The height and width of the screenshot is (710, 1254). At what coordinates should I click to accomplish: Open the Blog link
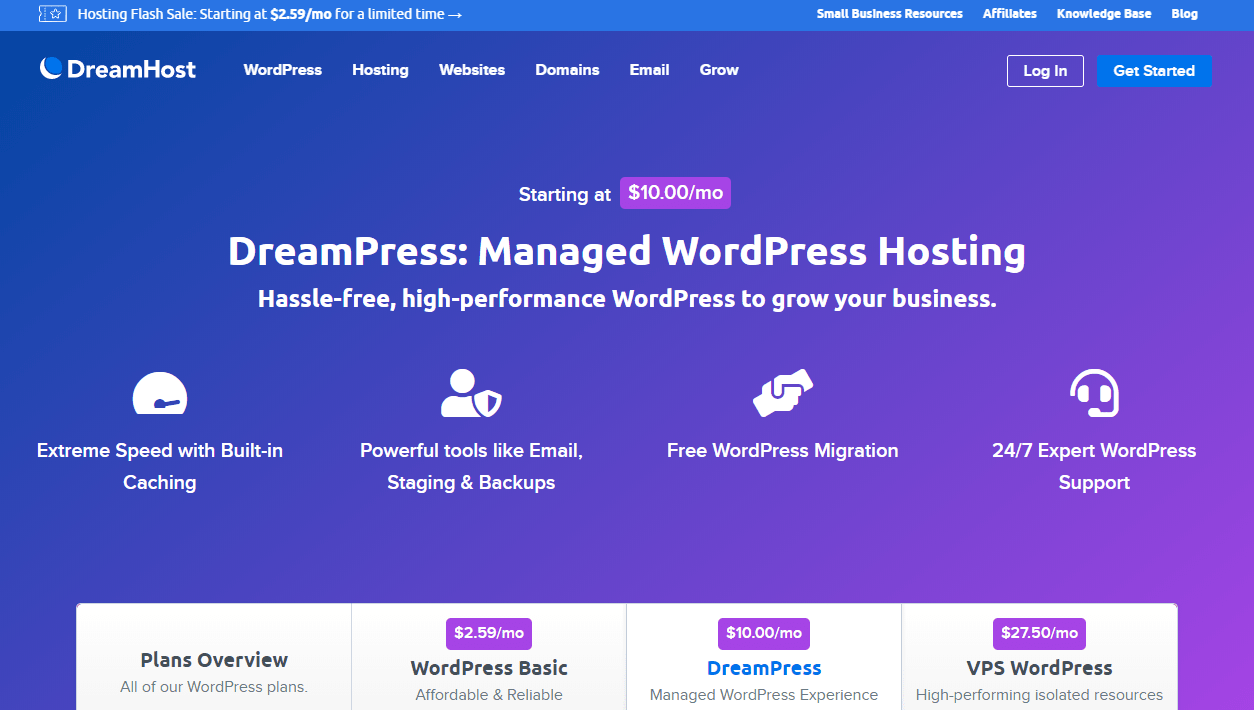[x=1184, y=14]
